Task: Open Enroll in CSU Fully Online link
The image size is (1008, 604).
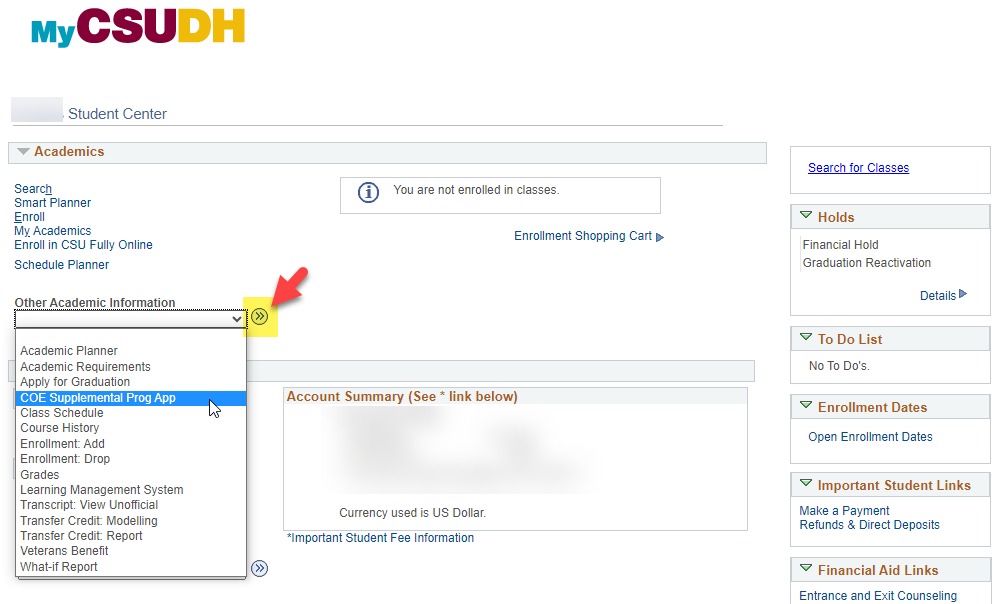Action: [84, 245]
